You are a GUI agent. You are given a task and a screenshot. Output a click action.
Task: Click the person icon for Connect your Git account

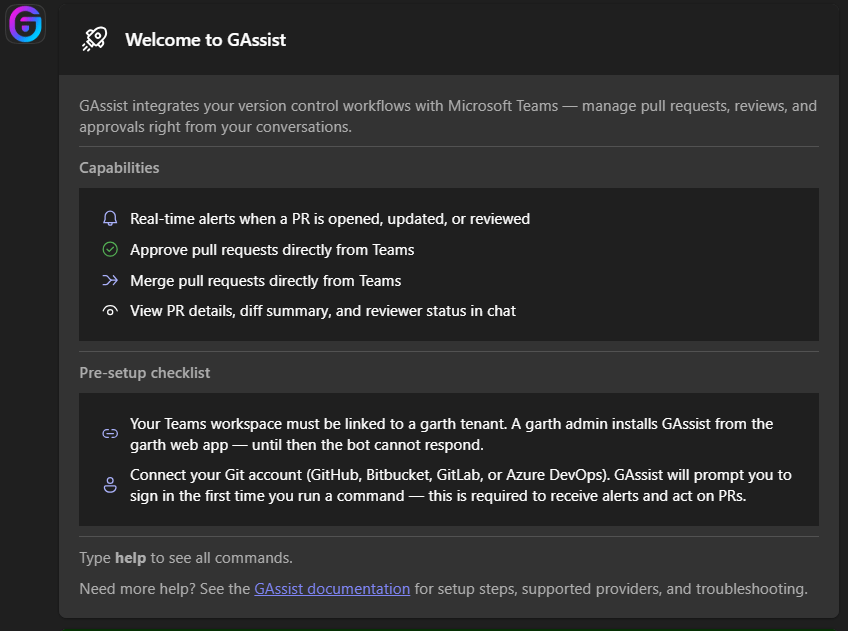[110, 485]
